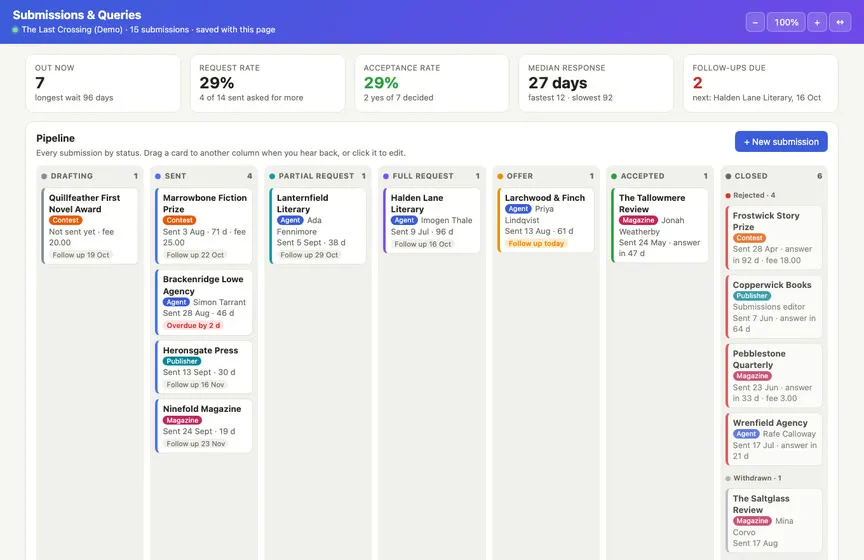Click the Follow up 16 Nov badge
Viewport: 864px width, 560px height.
tap(195, 384)
